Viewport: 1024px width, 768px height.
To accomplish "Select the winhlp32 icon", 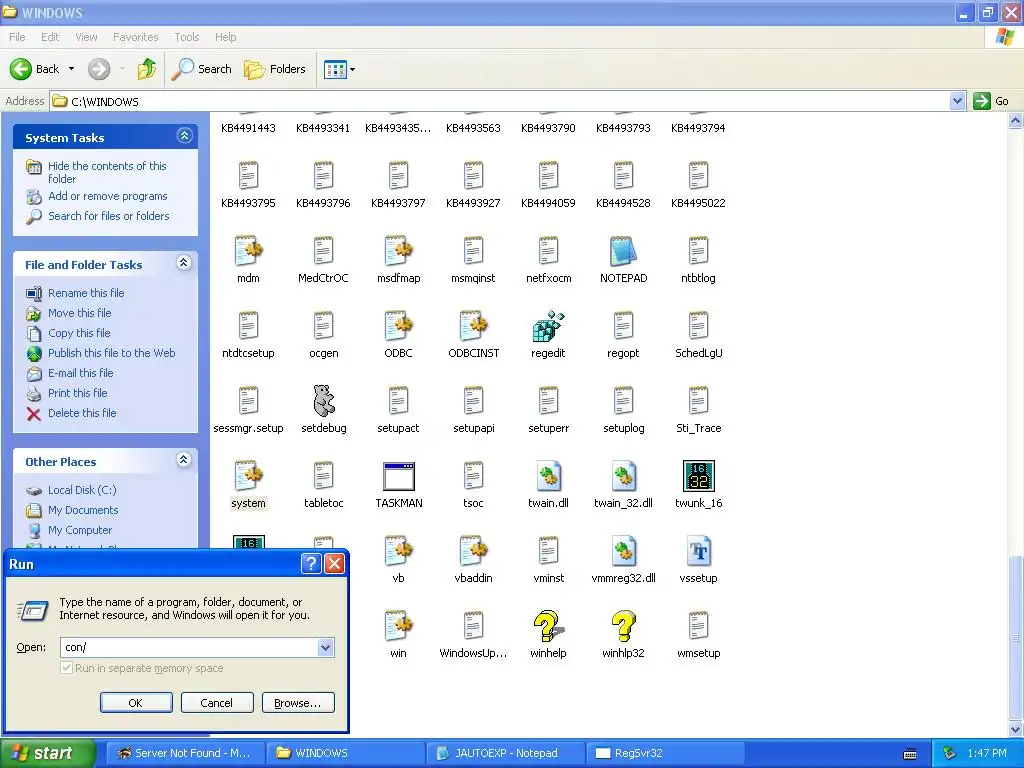I will click(x=623, y=626).
